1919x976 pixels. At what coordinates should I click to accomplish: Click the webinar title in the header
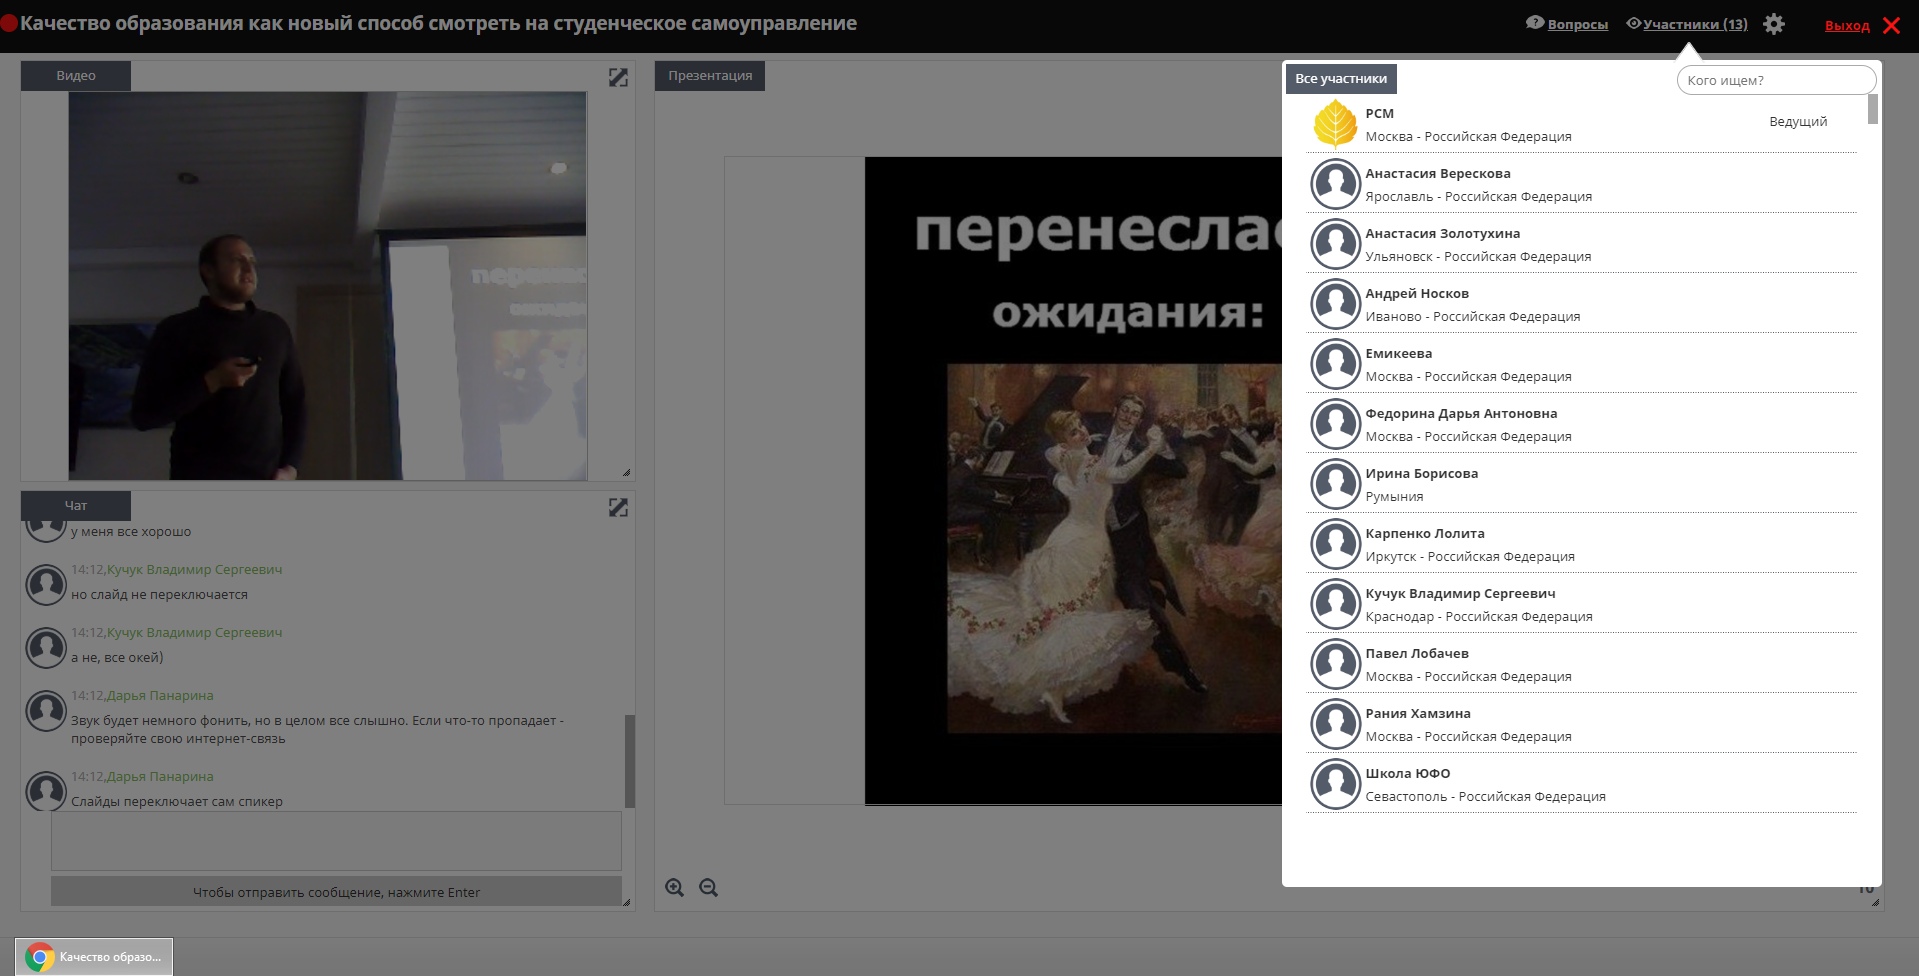coord(438,23)
